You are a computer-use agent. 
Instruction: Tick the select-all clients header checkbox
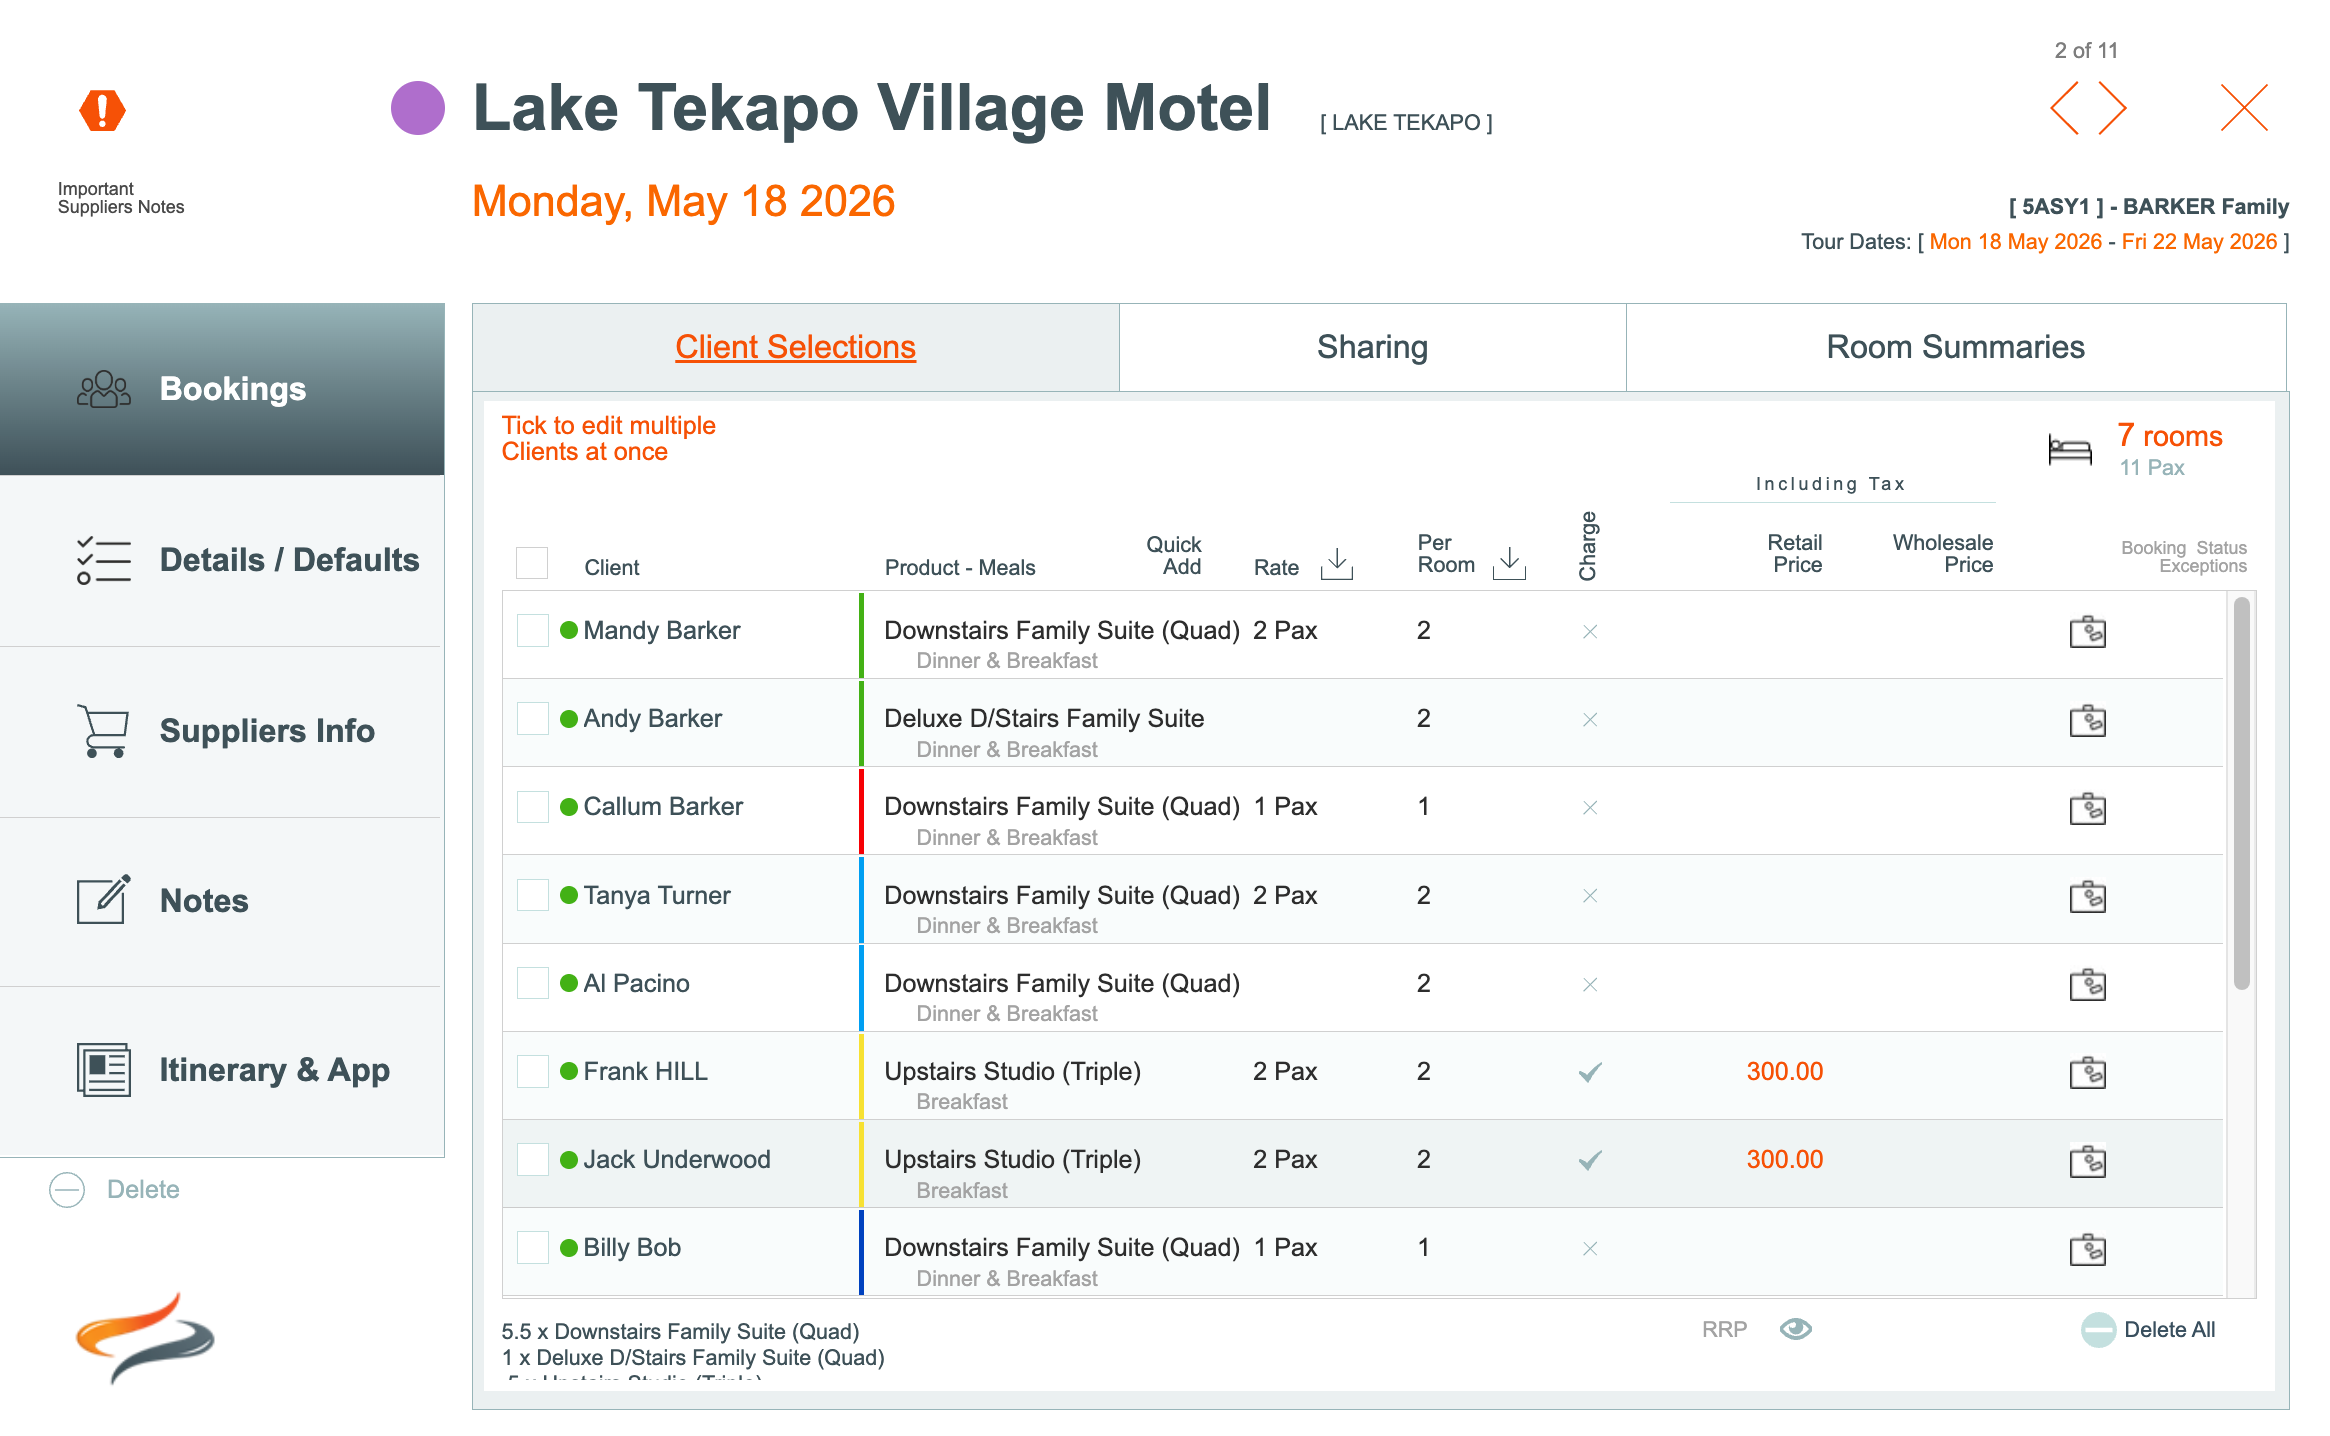coord(532,563)
